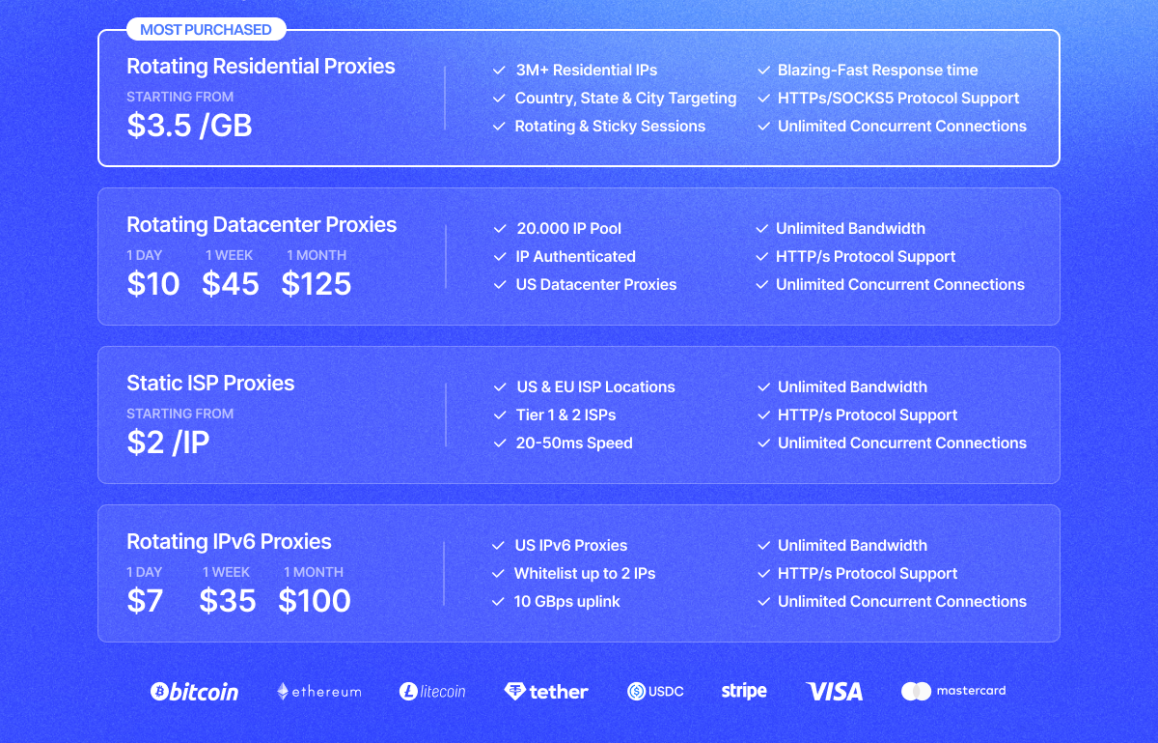Screen dimensions: 1158x743
Task: Select the $100 one-month IPv6 price
Action: 315,600
